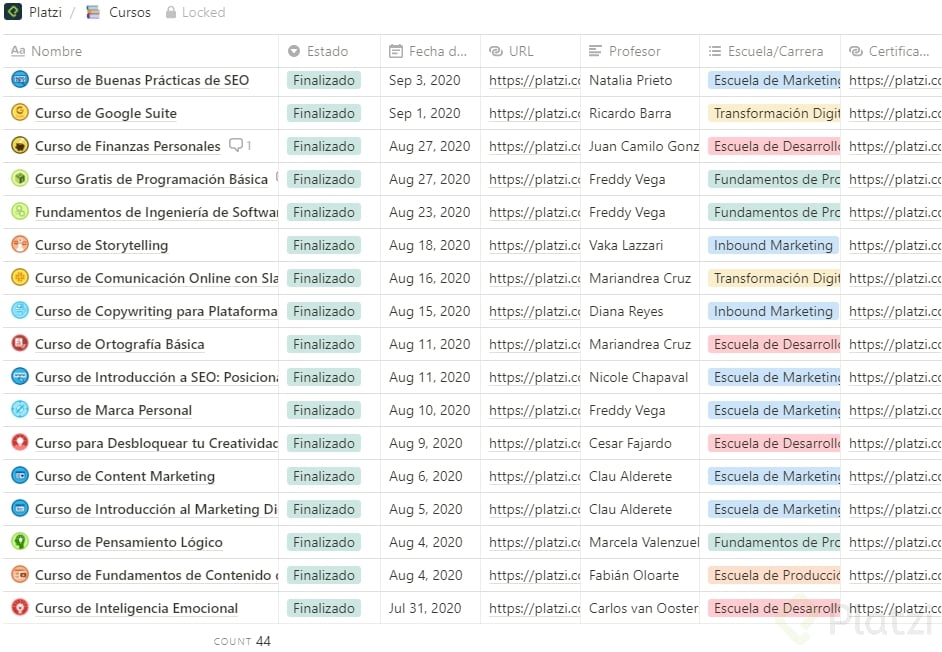Screen dimensions: 942x652
Task: Open the Certifica... column header menu
Action: tap(891, 52)
